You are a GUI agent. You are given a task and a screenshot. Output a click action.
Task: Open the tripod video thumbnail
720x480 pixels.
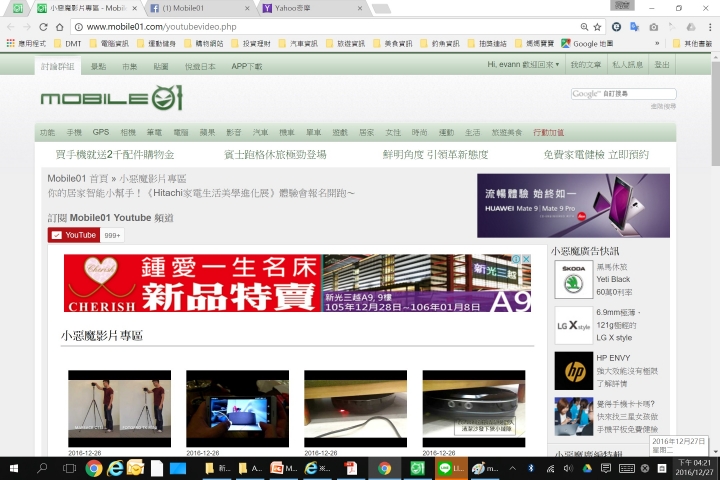119,408
